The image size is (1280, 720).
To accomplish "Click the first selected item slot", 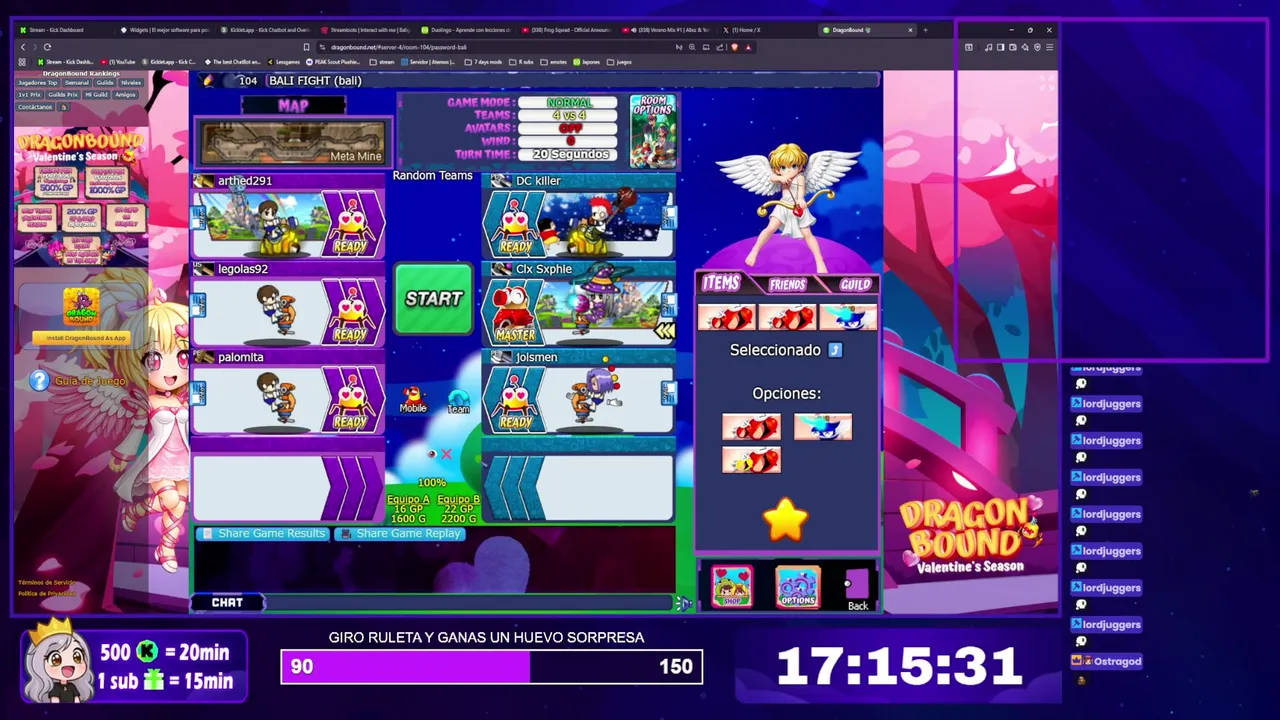I will tap(727, 318).
